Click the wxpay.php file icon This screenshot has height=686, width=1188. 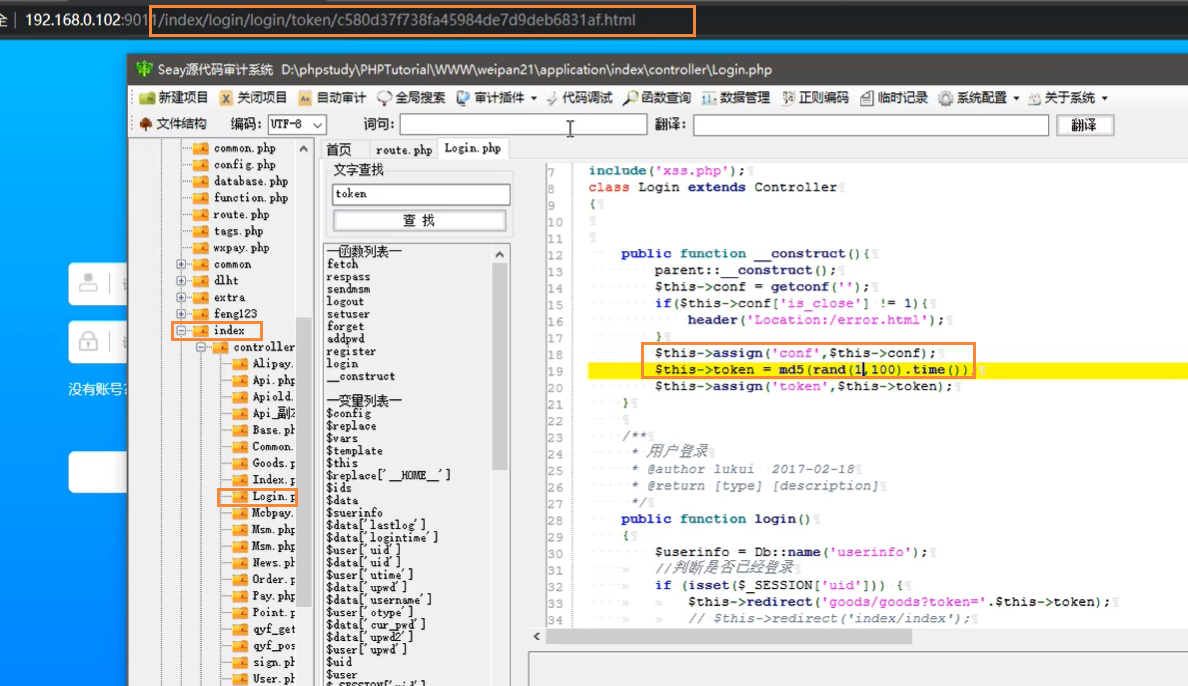(x=201, y=248)
